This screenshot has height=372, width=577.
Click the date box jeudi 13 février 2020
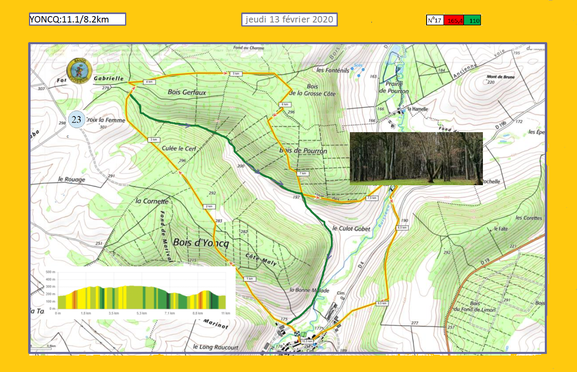click(290, 20)
